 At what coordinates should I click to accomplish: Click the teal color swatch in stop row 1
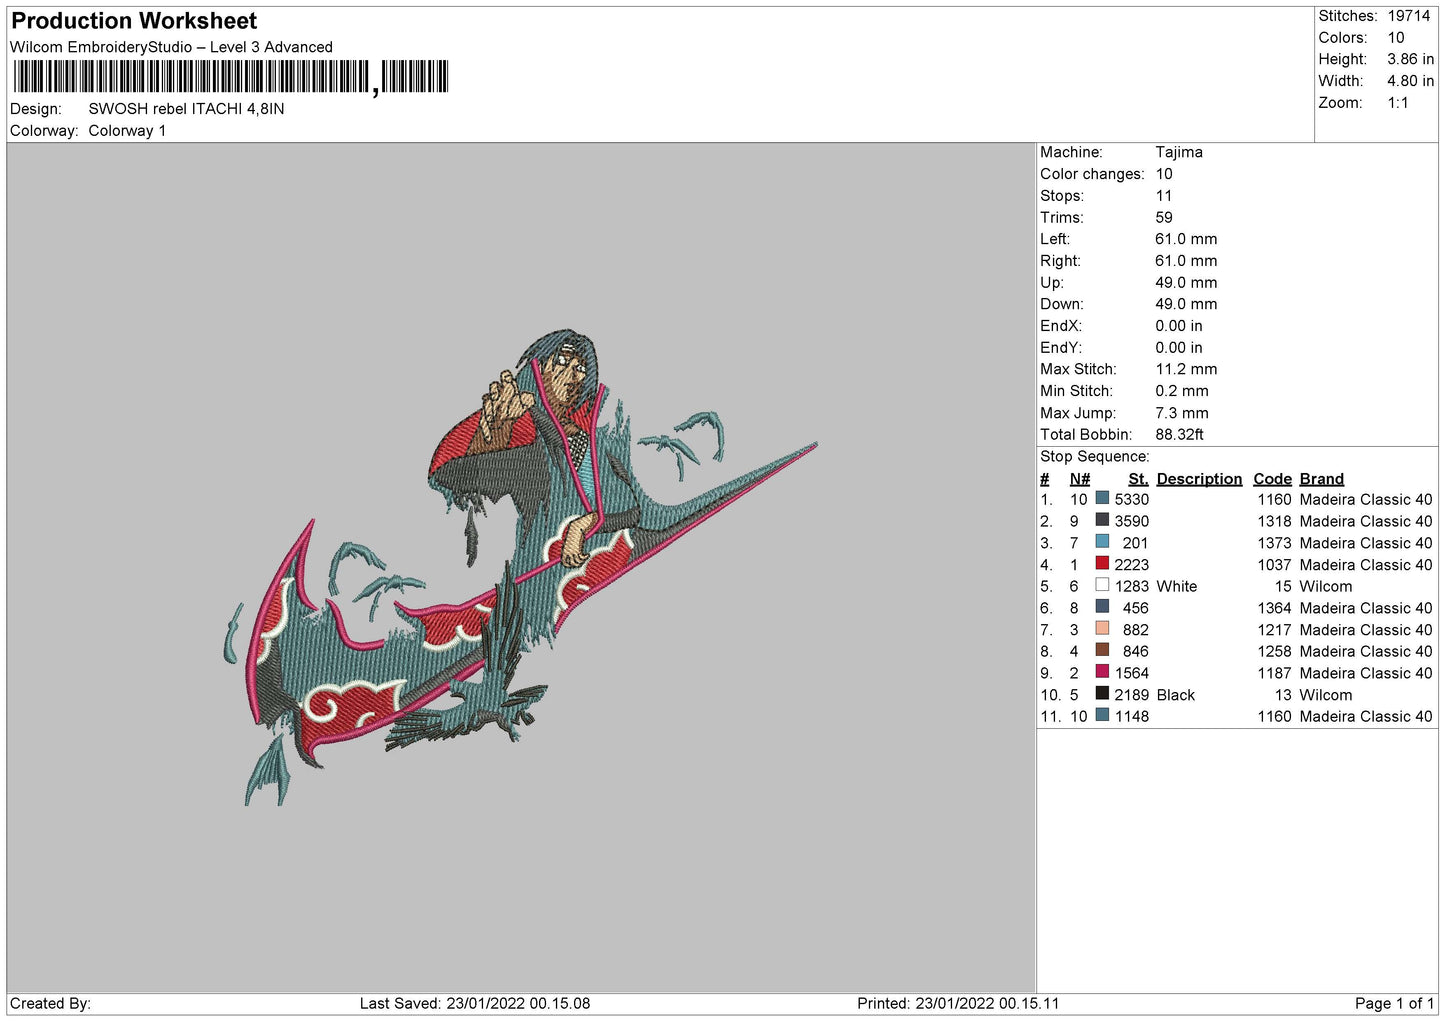(x=1102, y=499)
